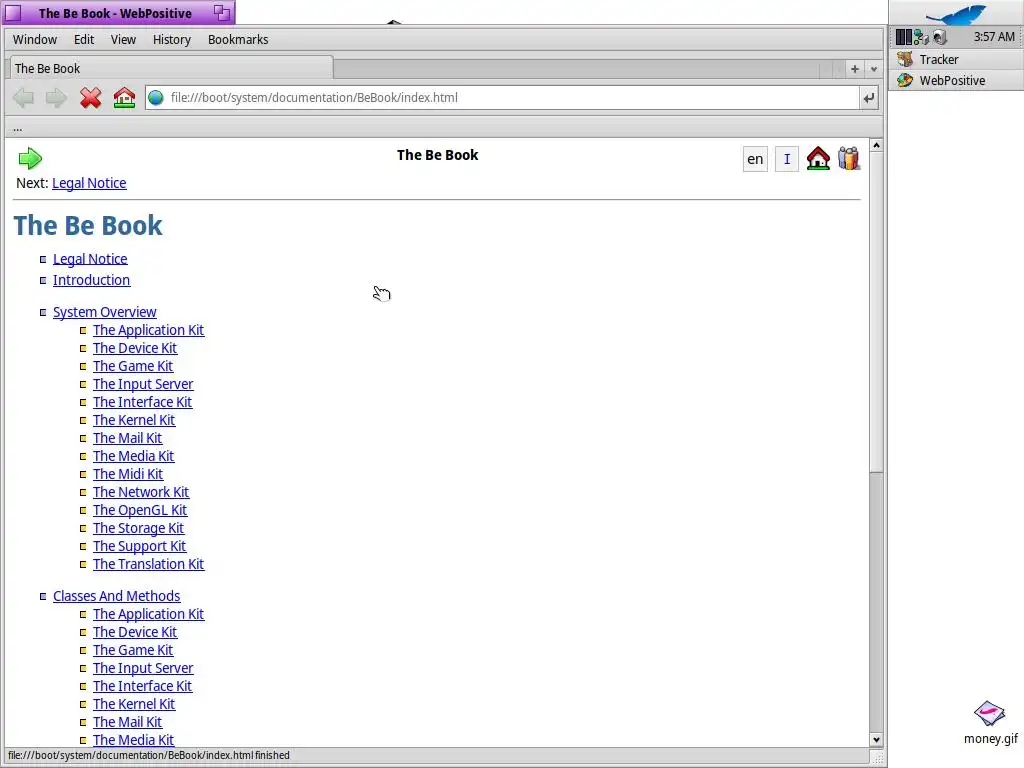Click the page scrollbar down arrow
This screenshot has height=768, width=1024.
[876, 740]
